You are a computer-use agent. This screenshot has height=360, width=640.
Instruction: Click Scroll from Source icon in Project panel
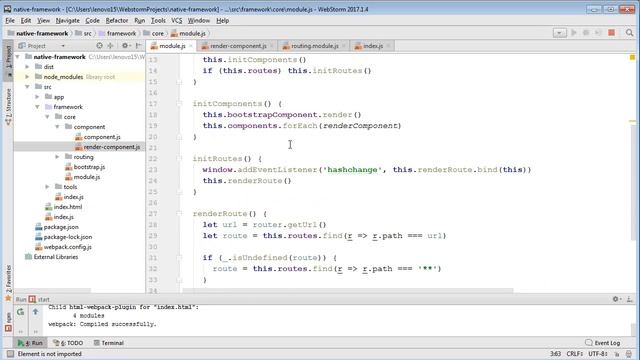99,46
